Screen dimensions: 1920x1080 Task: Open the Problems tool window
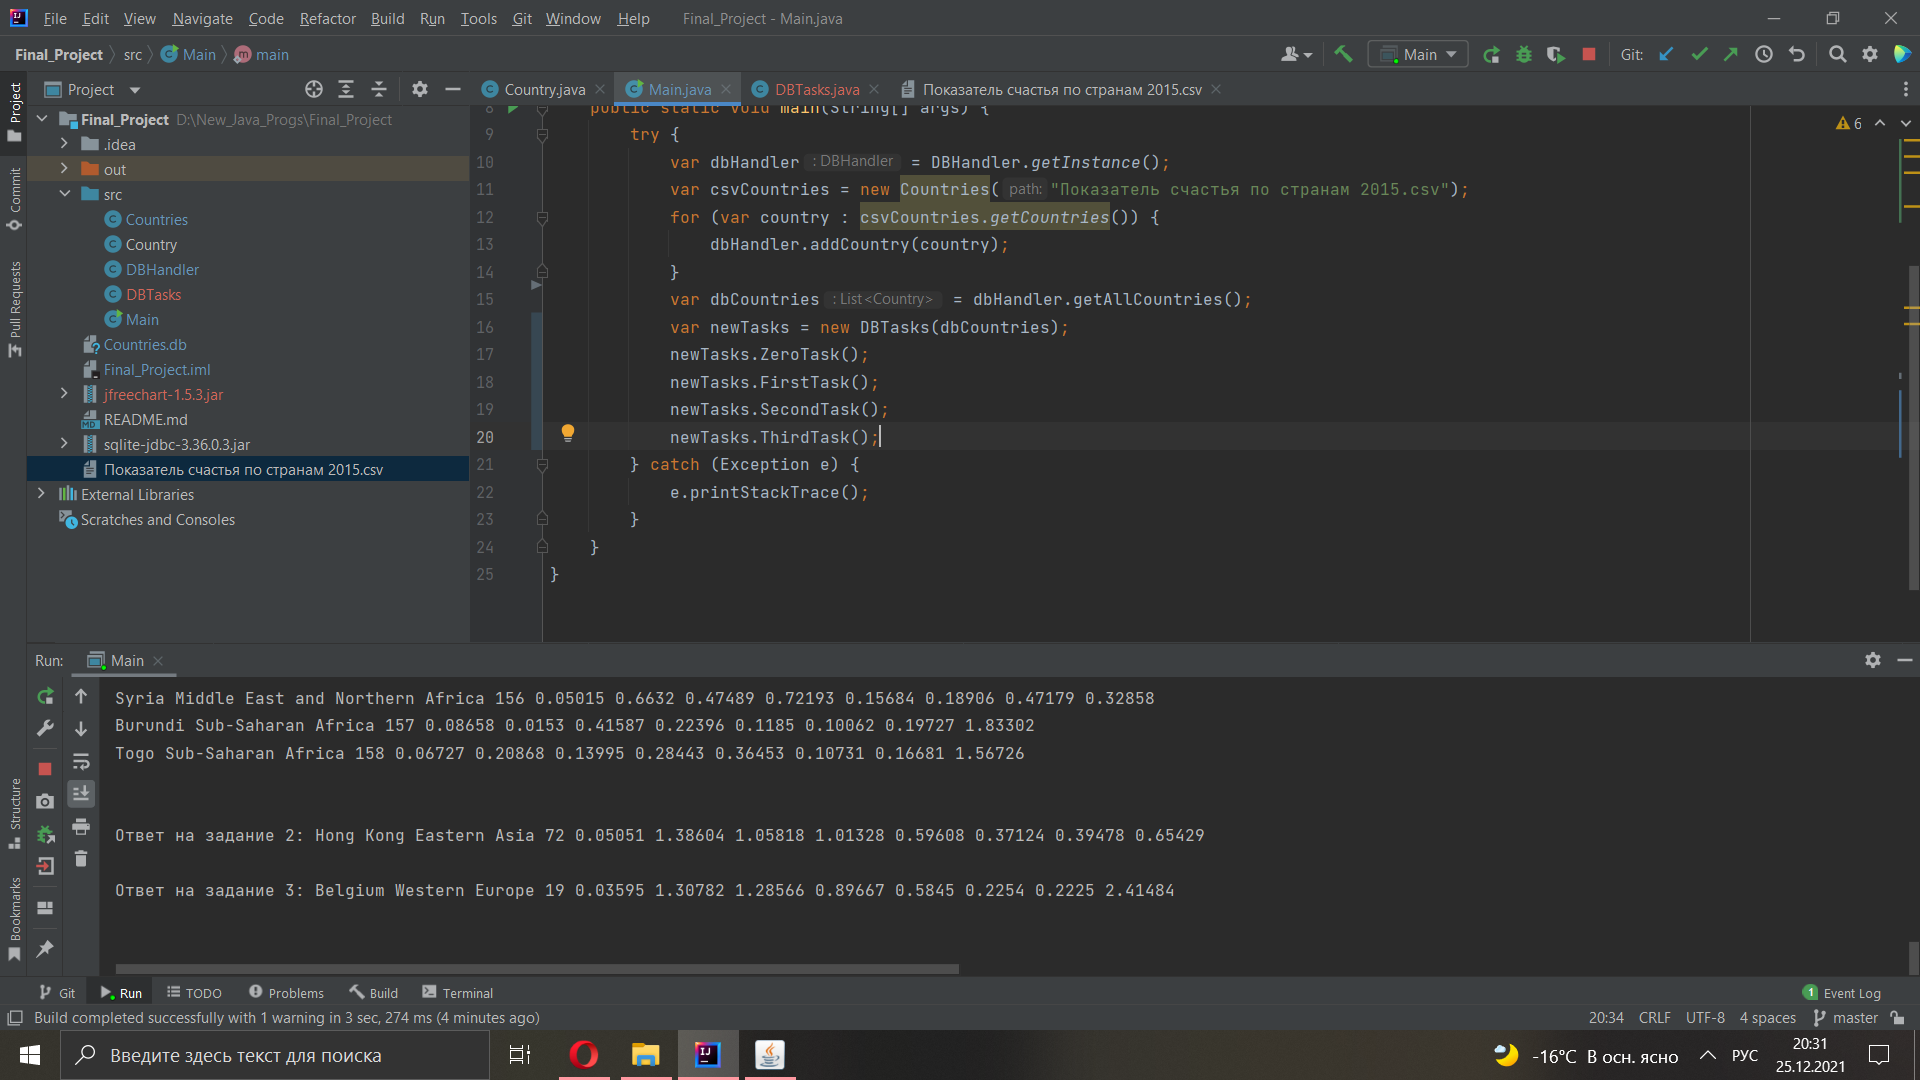(x=286, y=993)
